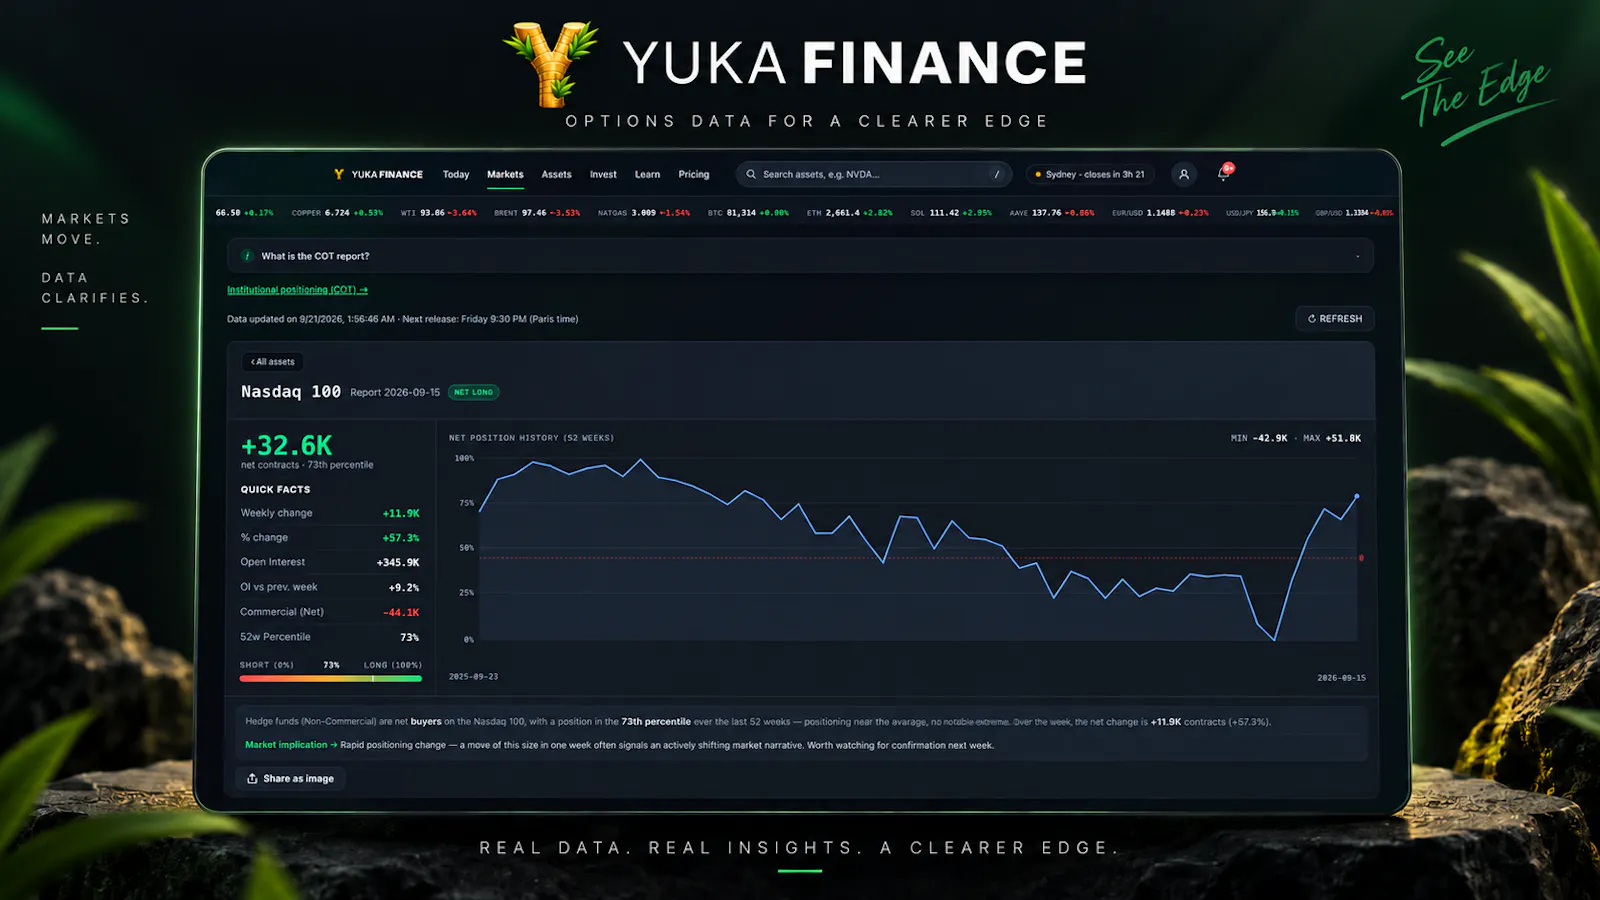Viewport: 1600px width, 900px height.
Task: Navigate to the Pricing page
Action: coord(694,174)
